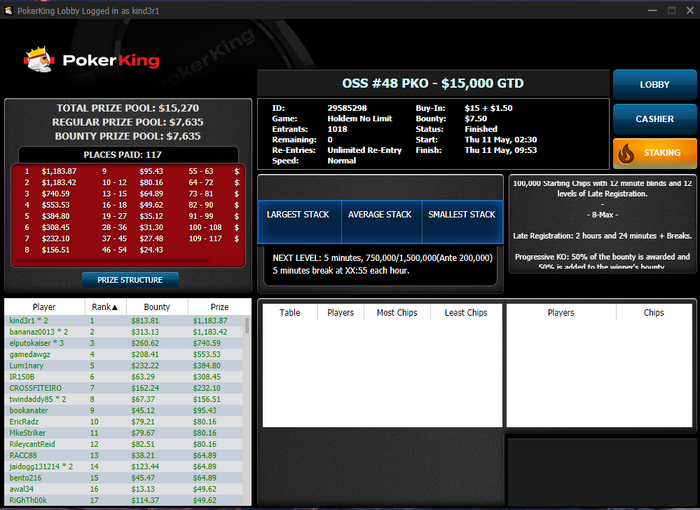Open the Staking section
The height and width of the screenshot is (510, 700).
[x=654, y=153]
